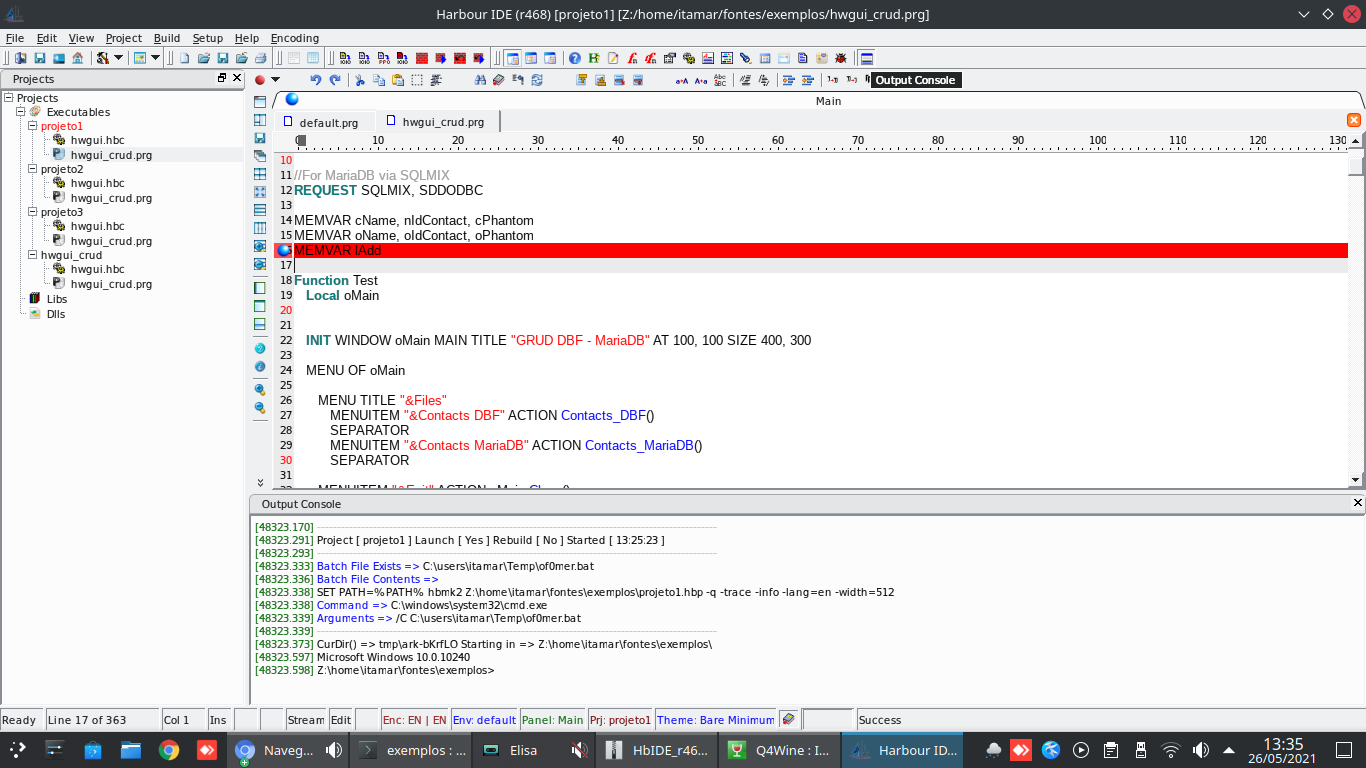This screenshot has height=768, width=1366.
Task: Toggle breakpoint marker on red line 16
Action: 284,251
